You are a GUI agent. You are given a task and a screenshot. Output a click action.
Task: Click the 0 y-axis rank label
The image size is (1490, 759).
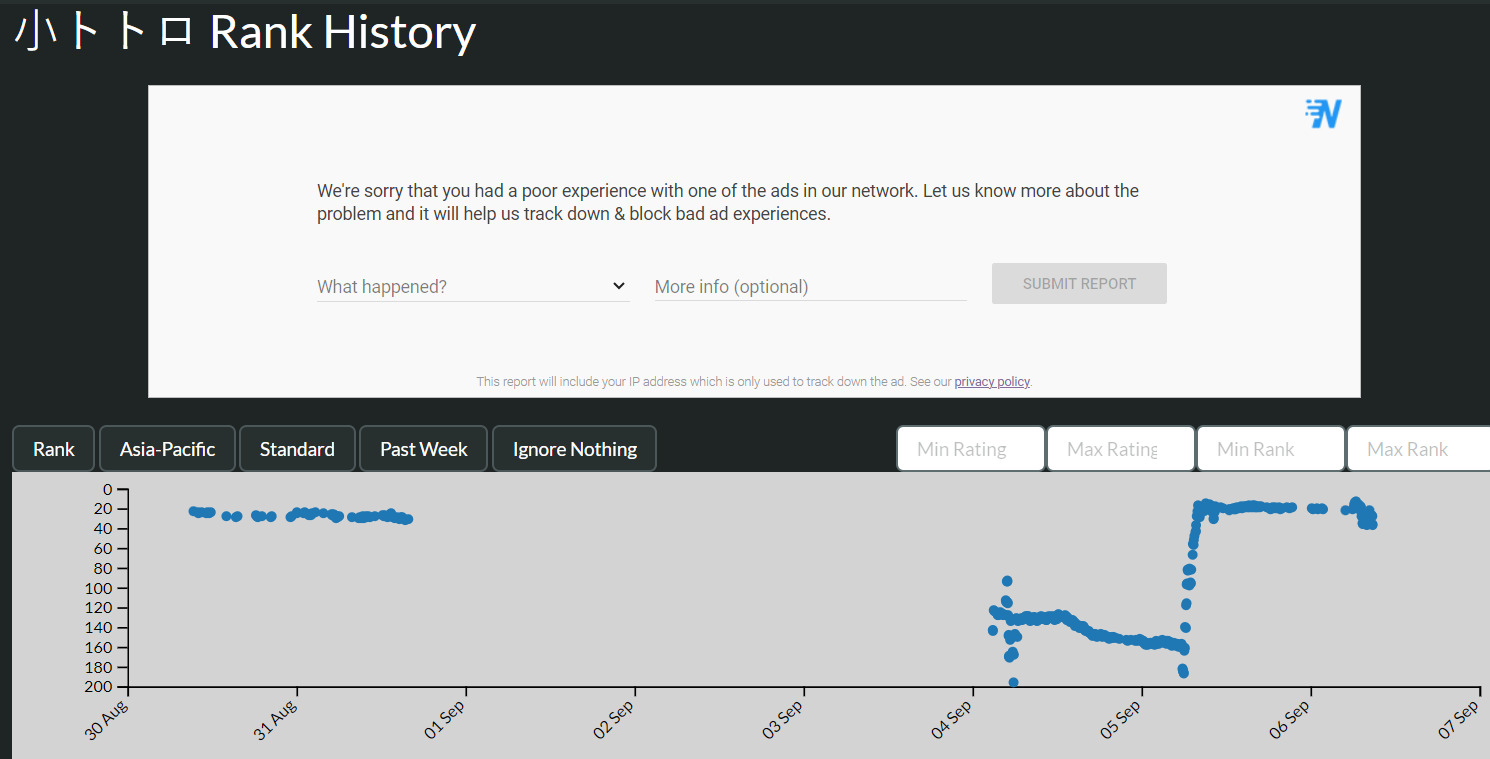coord(107,489)
